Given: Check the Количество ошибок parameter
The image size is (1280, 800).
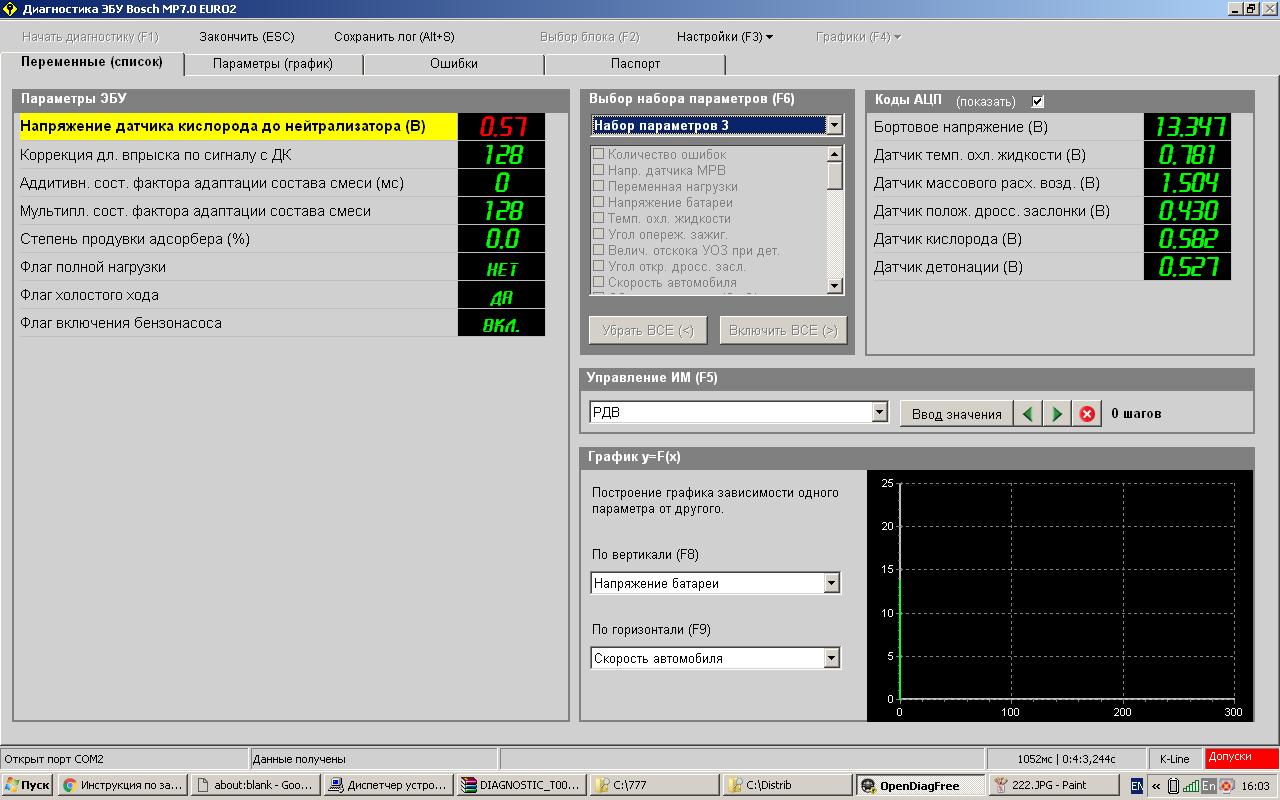Looking at the screenshot, I should pyautogui.click(x=598, y=154).
